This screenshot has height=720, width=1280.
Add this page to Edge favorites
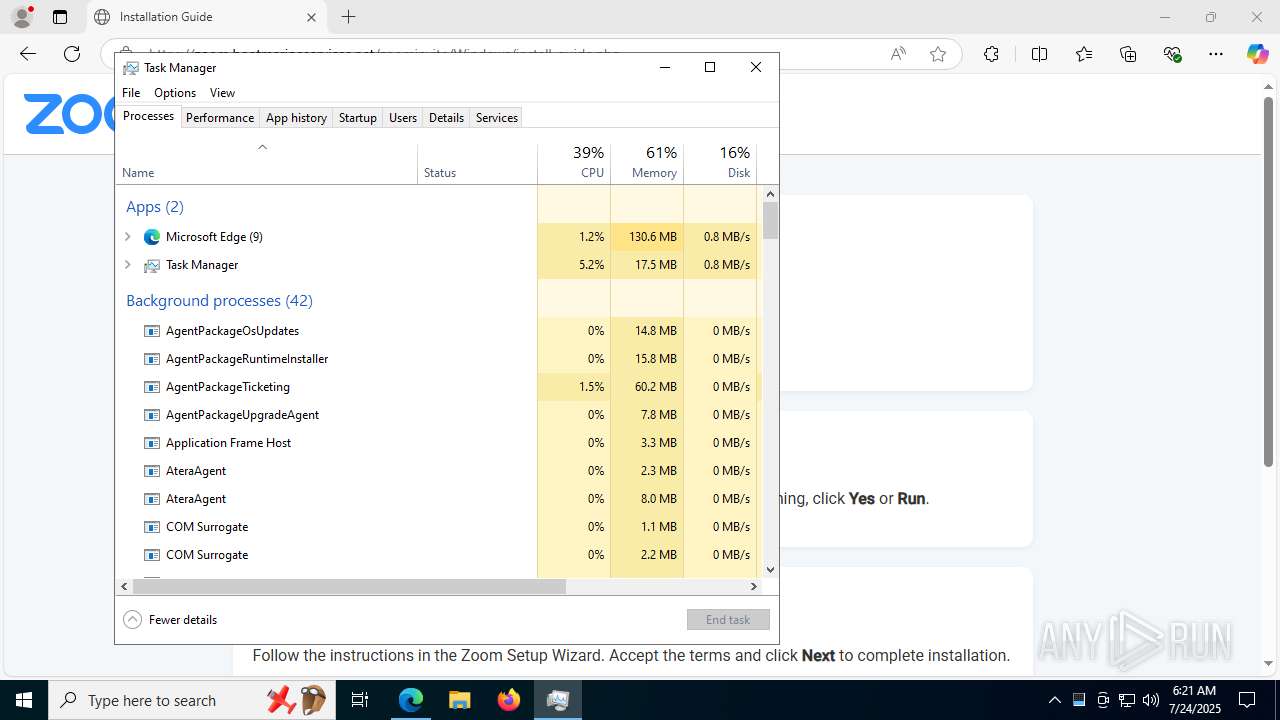pos(938,54)
